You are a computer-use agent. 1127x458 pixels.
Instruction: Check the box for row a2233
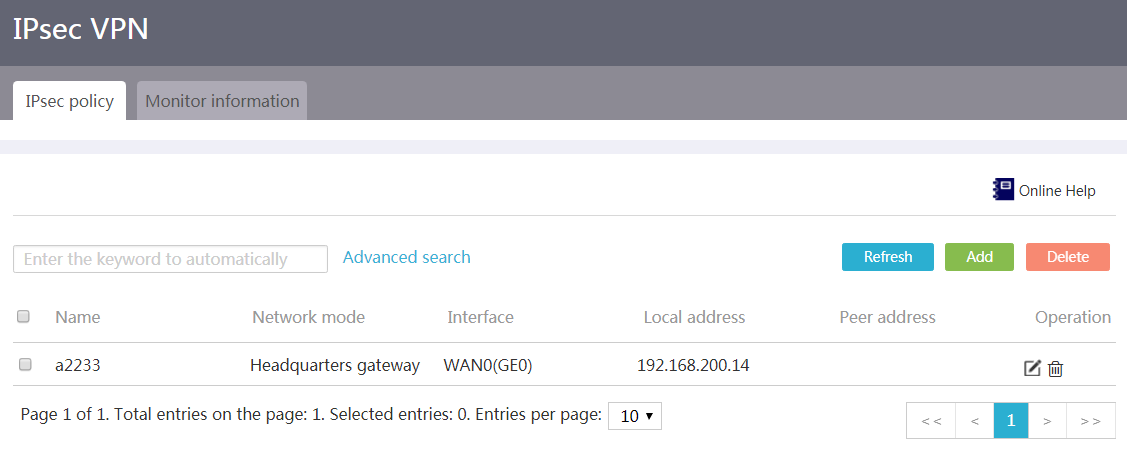[25, 365]
